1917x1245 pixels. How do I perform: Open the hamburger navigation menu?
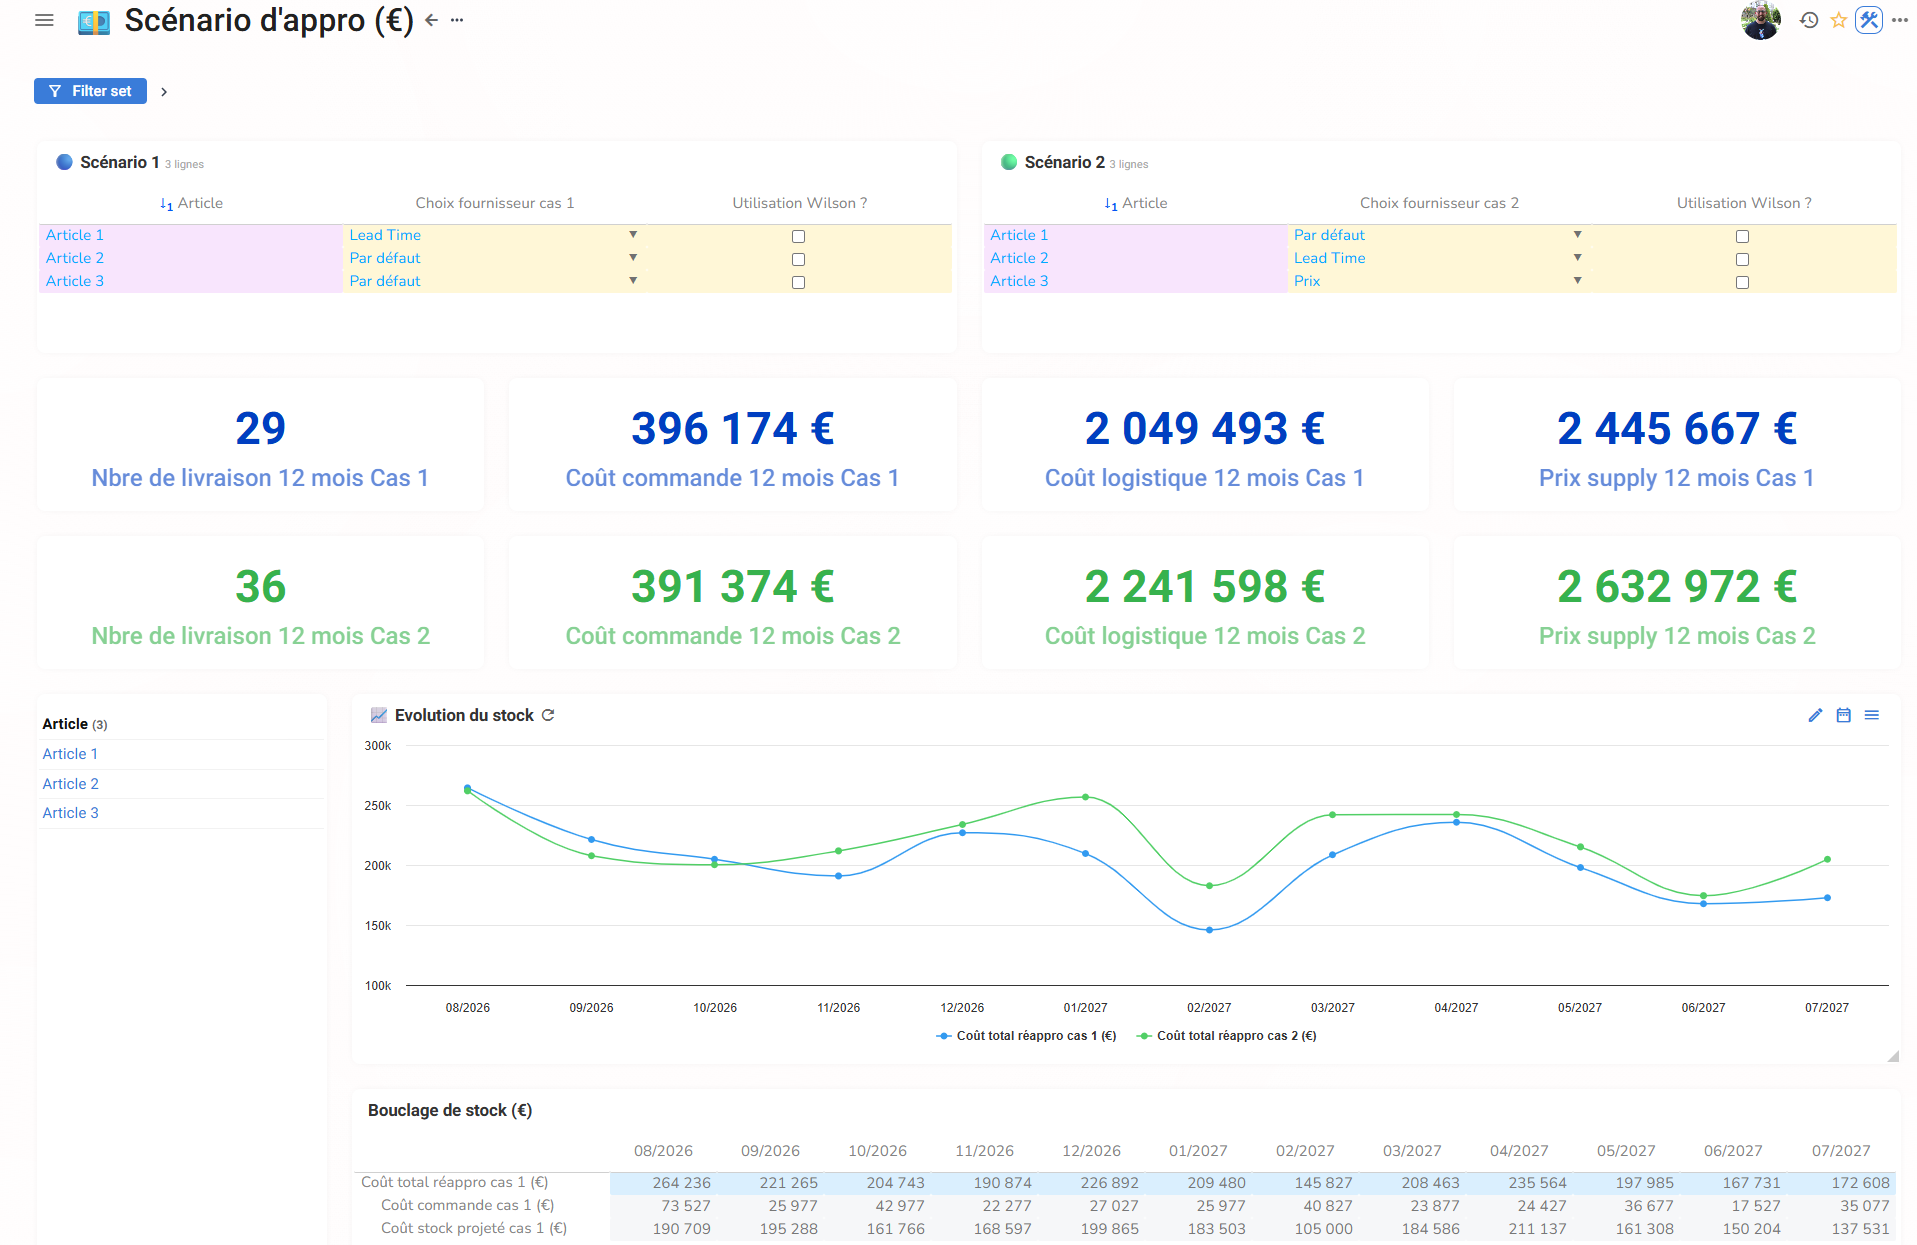click(x=44, y=20)
